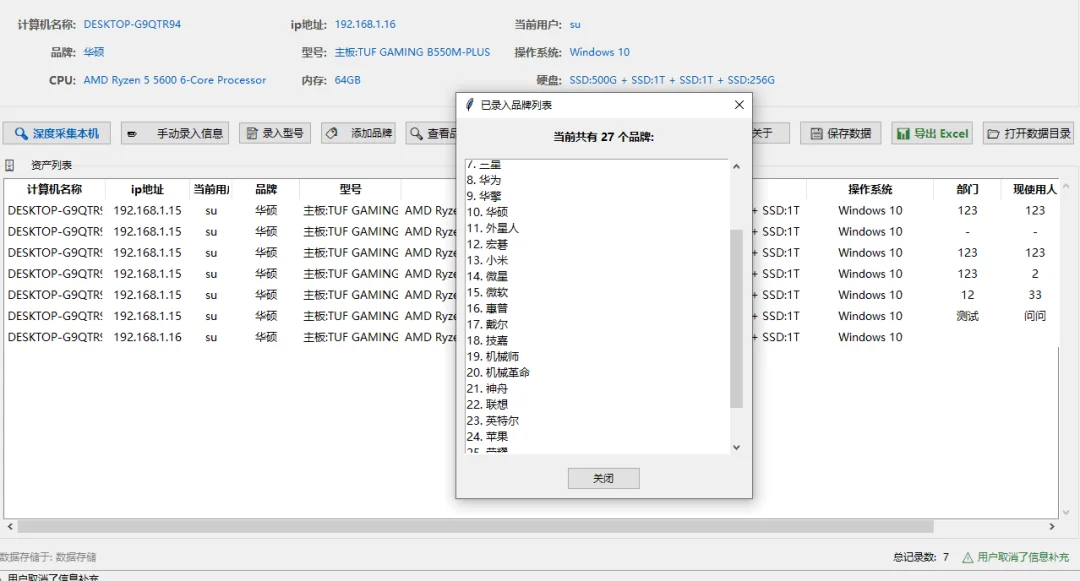Viewport: 1080px width, 581px height.
Task: Click asset table vertical scrollbar up arrow
Action: click(x=1066, y=187)
